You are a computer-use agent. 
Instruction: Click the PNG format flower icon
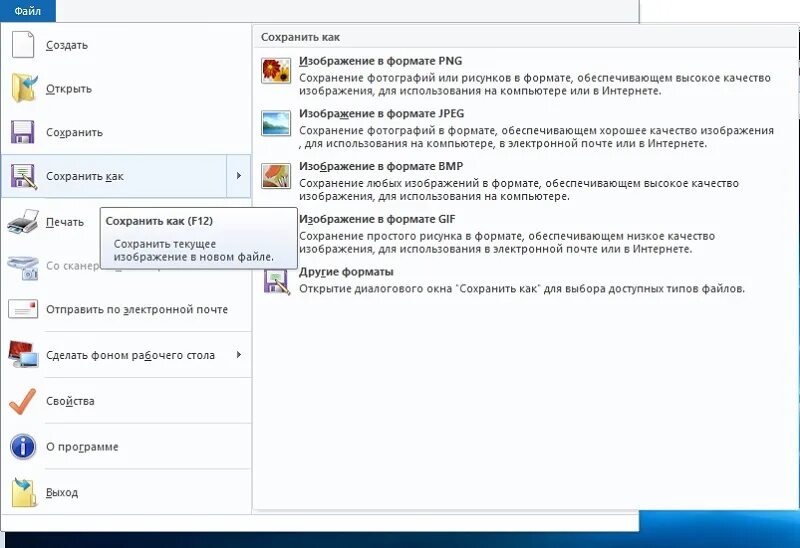tap(276, 70)
